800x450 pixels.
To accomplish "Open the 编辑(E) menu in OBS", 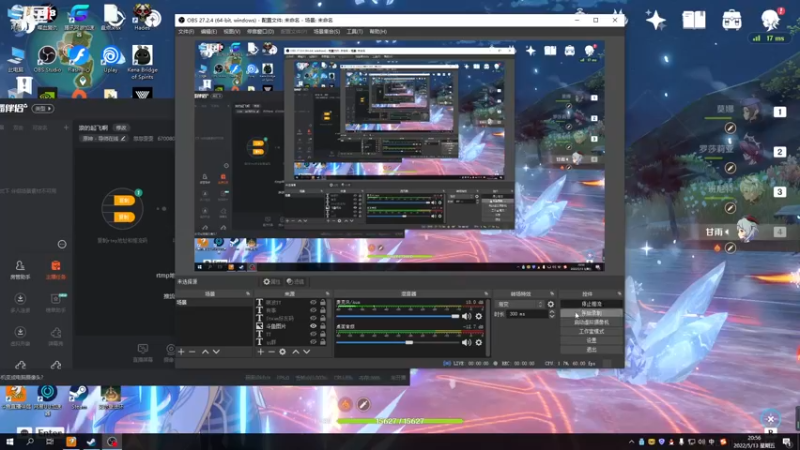I will point(209,32).
